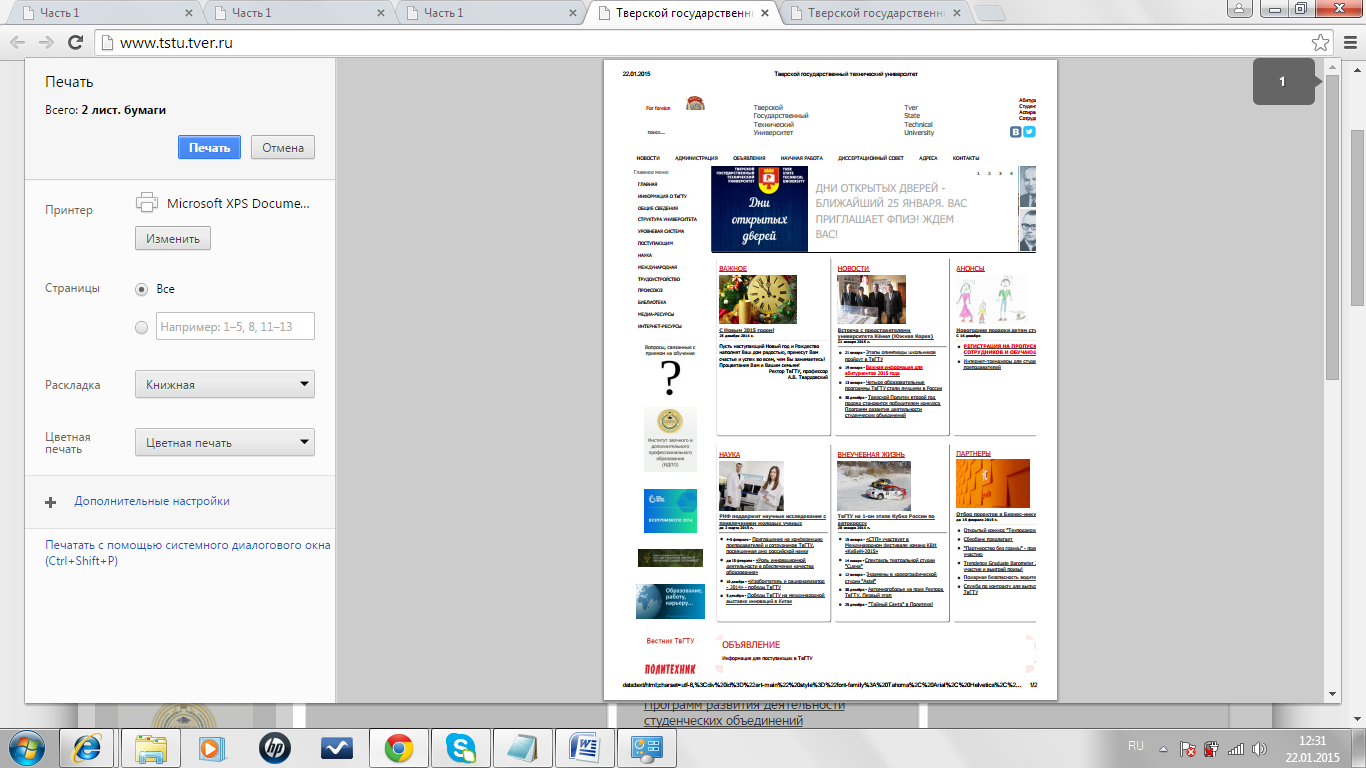The height and width of the screenshot is (768, 1366).
Task: Switch to Chrome icon in the taskbar
Action: (399, 747)
